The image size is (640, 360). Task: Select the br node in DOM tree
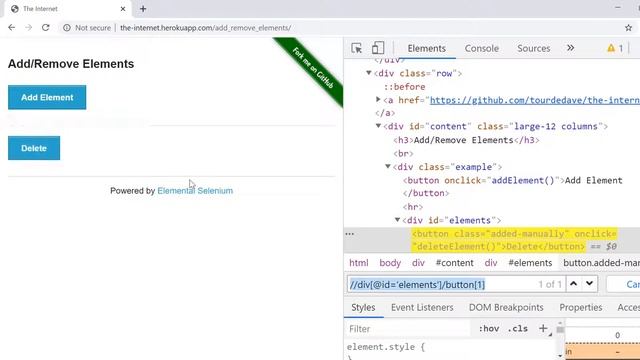403,153
